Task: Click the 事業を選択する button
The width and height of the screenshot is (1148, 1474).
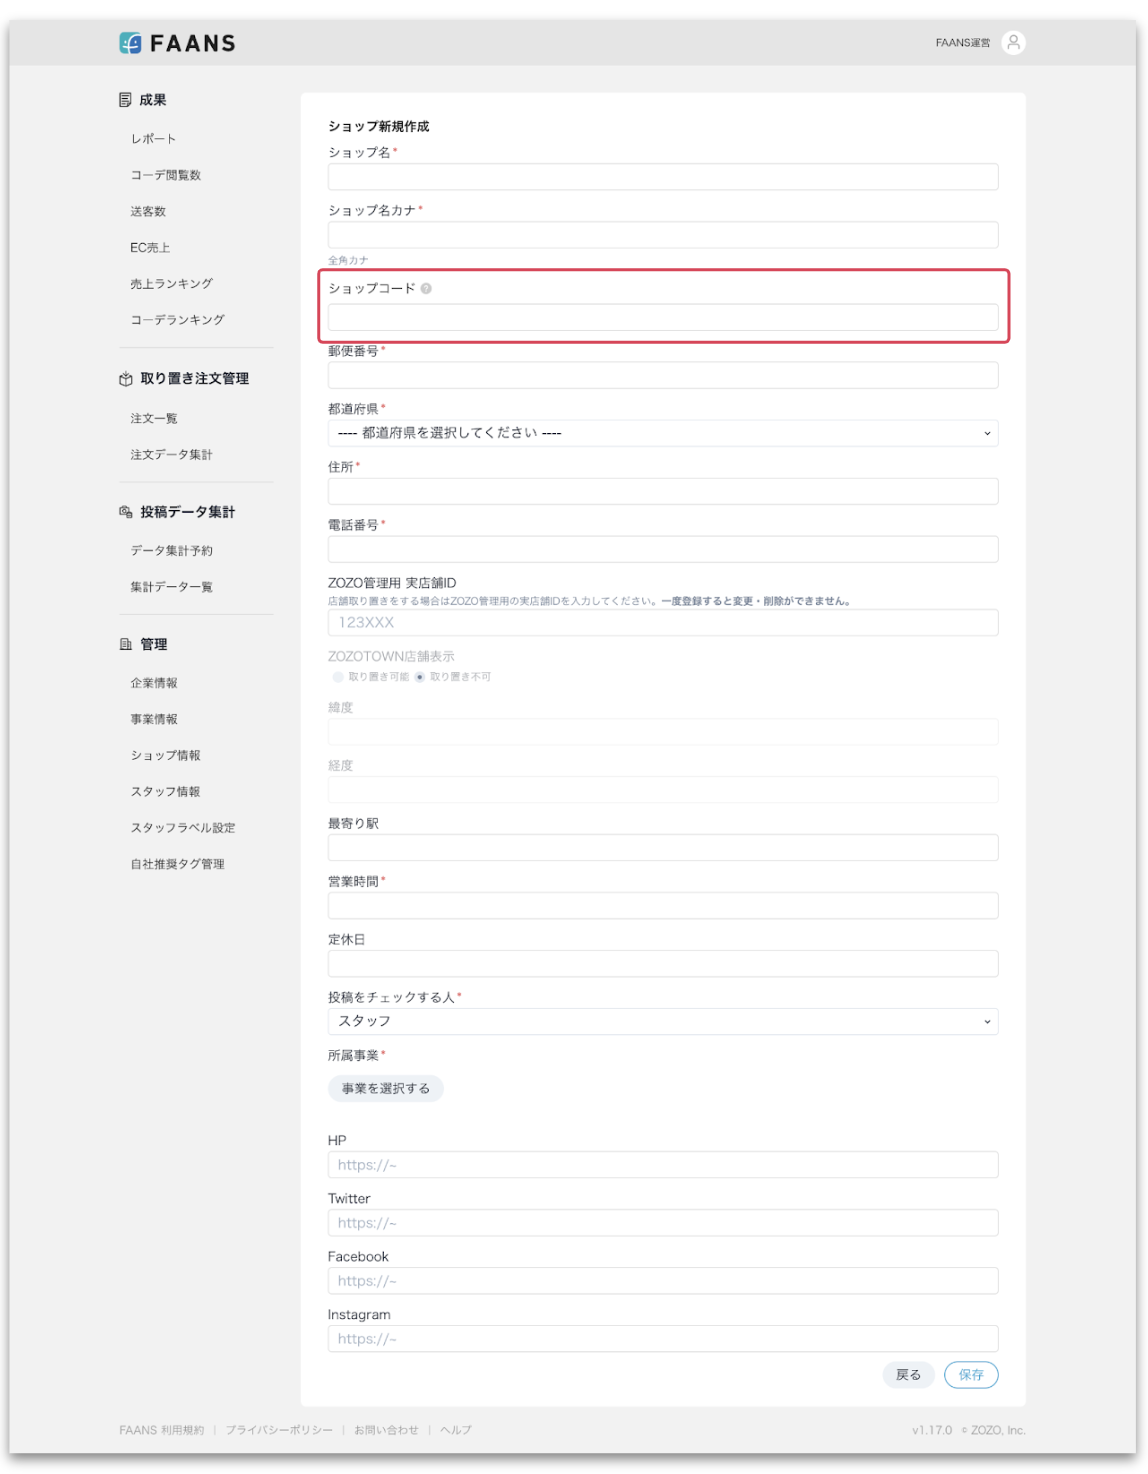Action: coord(385,1089)
